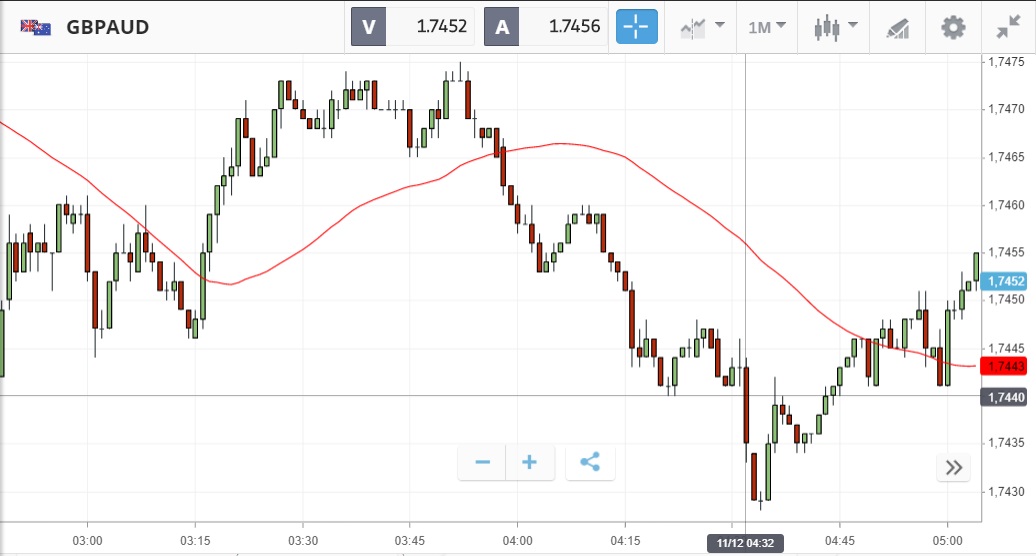The height and width of the screenshot is (556, 1036).
Task: Open chart settings gear
Action: [954, 27]
